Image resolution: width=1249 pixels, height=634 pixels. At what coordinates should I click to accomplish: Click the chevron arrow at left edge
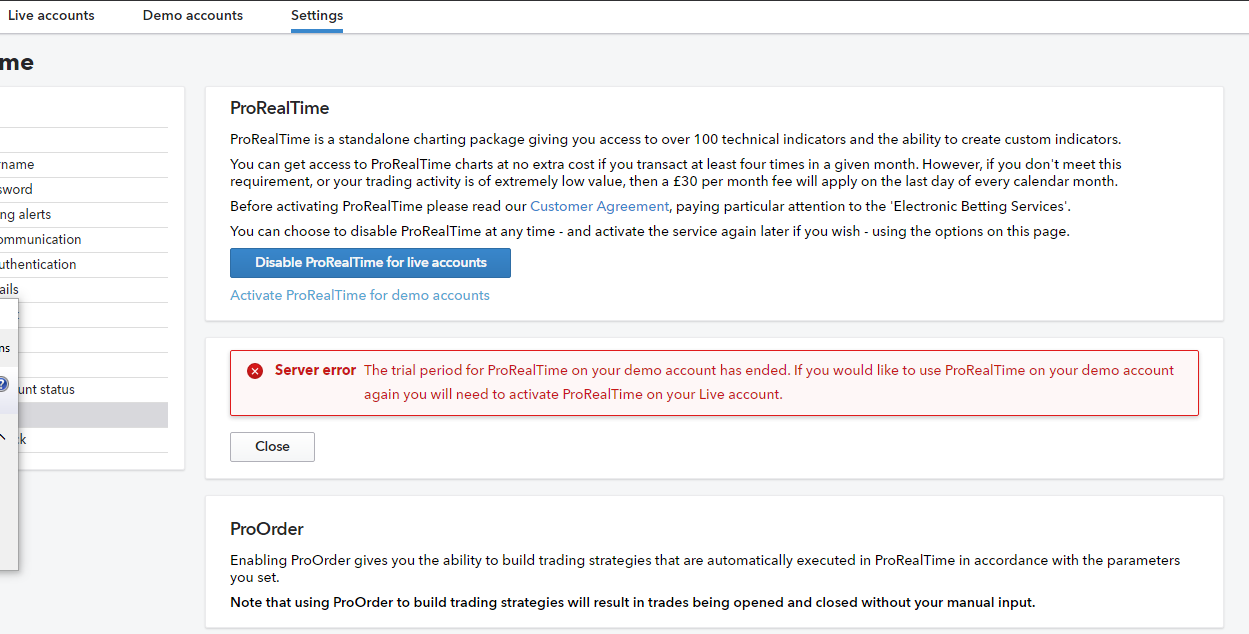(3, 438)
